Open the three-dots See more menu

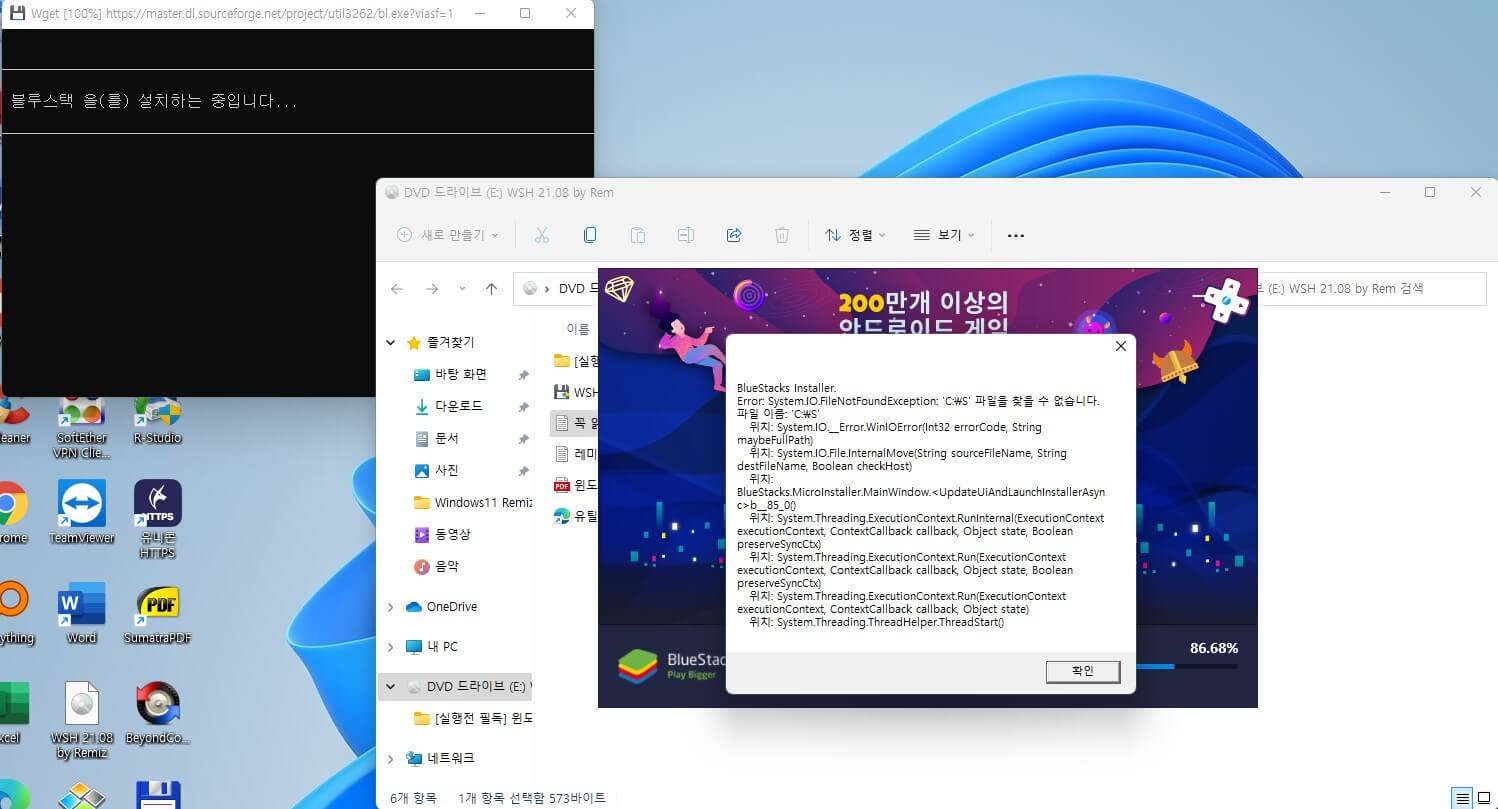point(1016,235)
